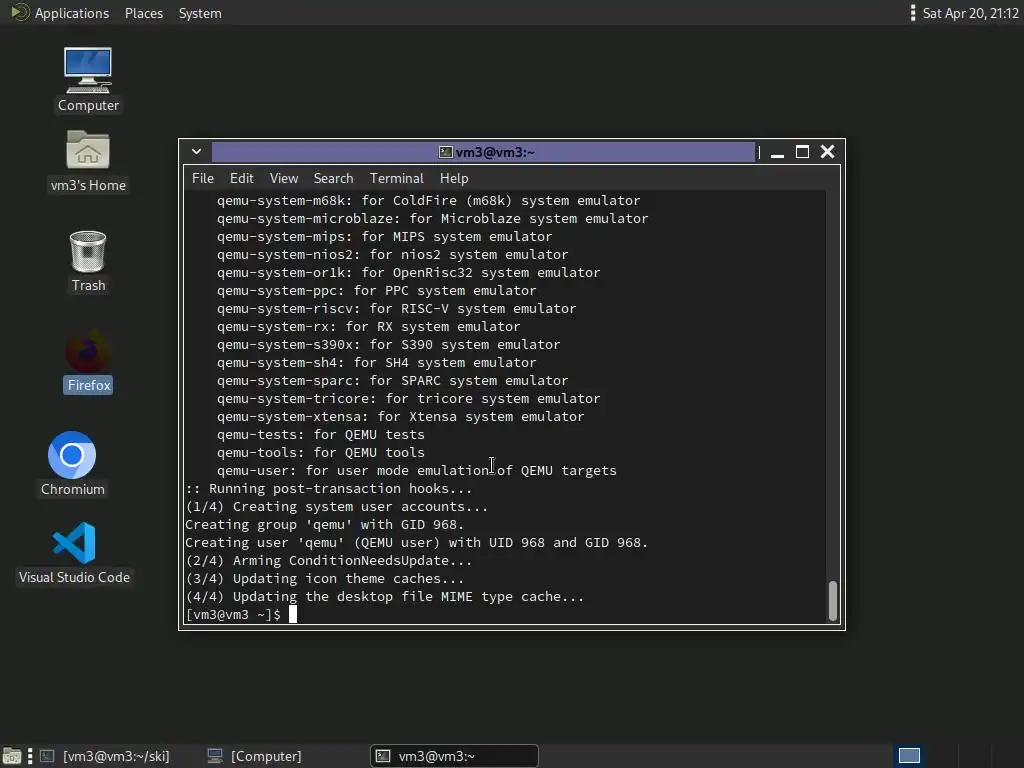Viewport: 1024px width, 768px height.
Task: Launch Chromium from the desktop
Action: (x=72, y=463)
